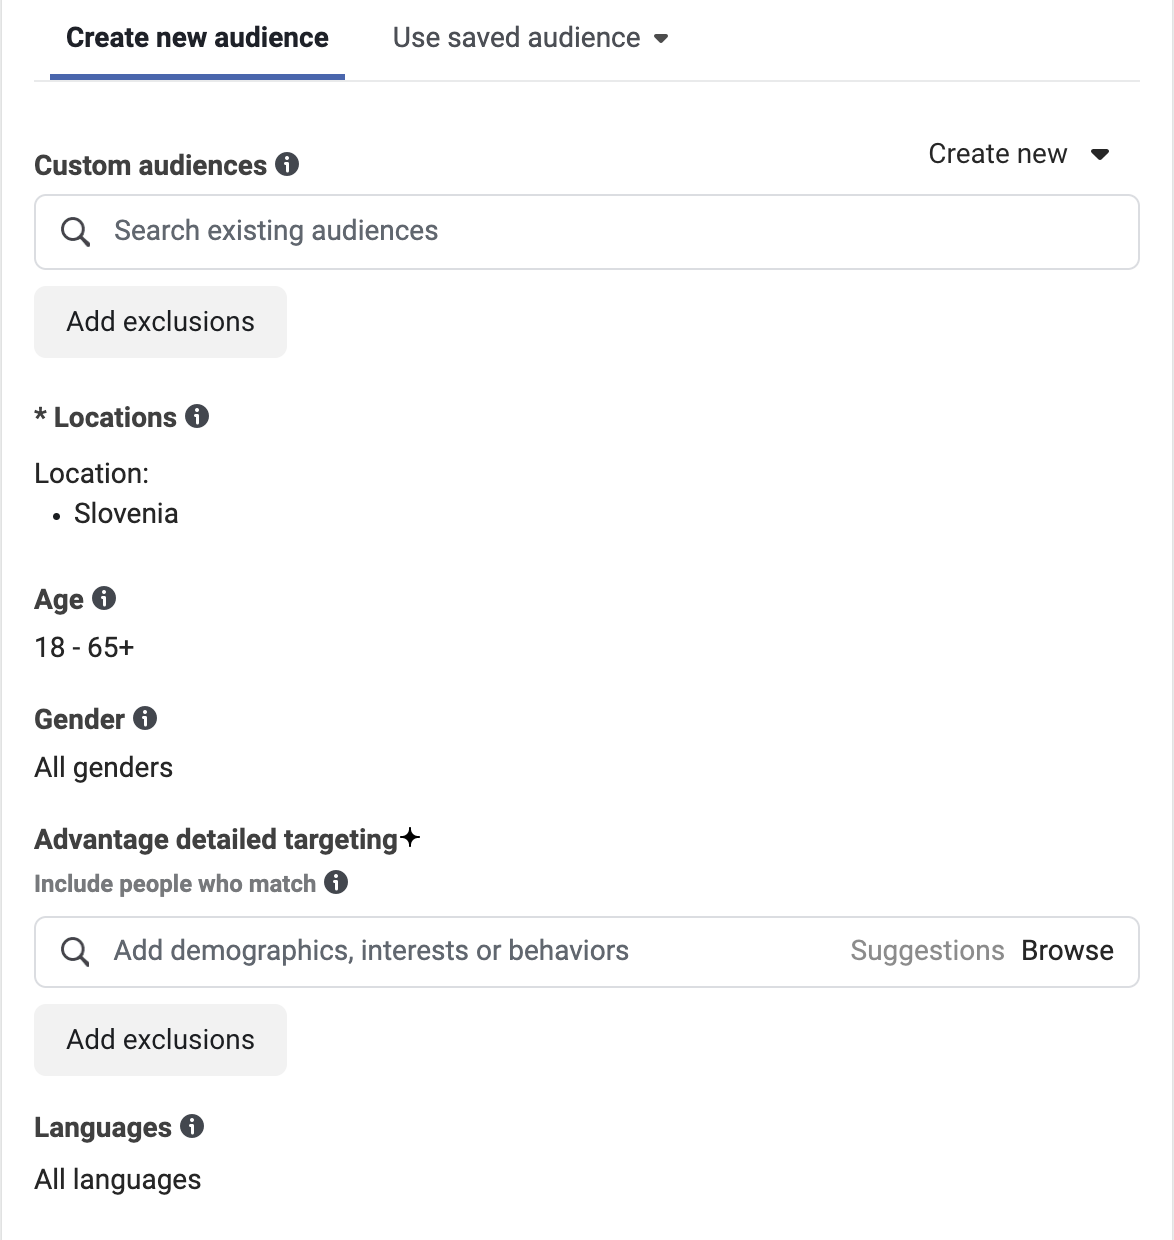Click the search icon in the existing audiences field
This screenshot has width=1174, height=1240.
76,232
